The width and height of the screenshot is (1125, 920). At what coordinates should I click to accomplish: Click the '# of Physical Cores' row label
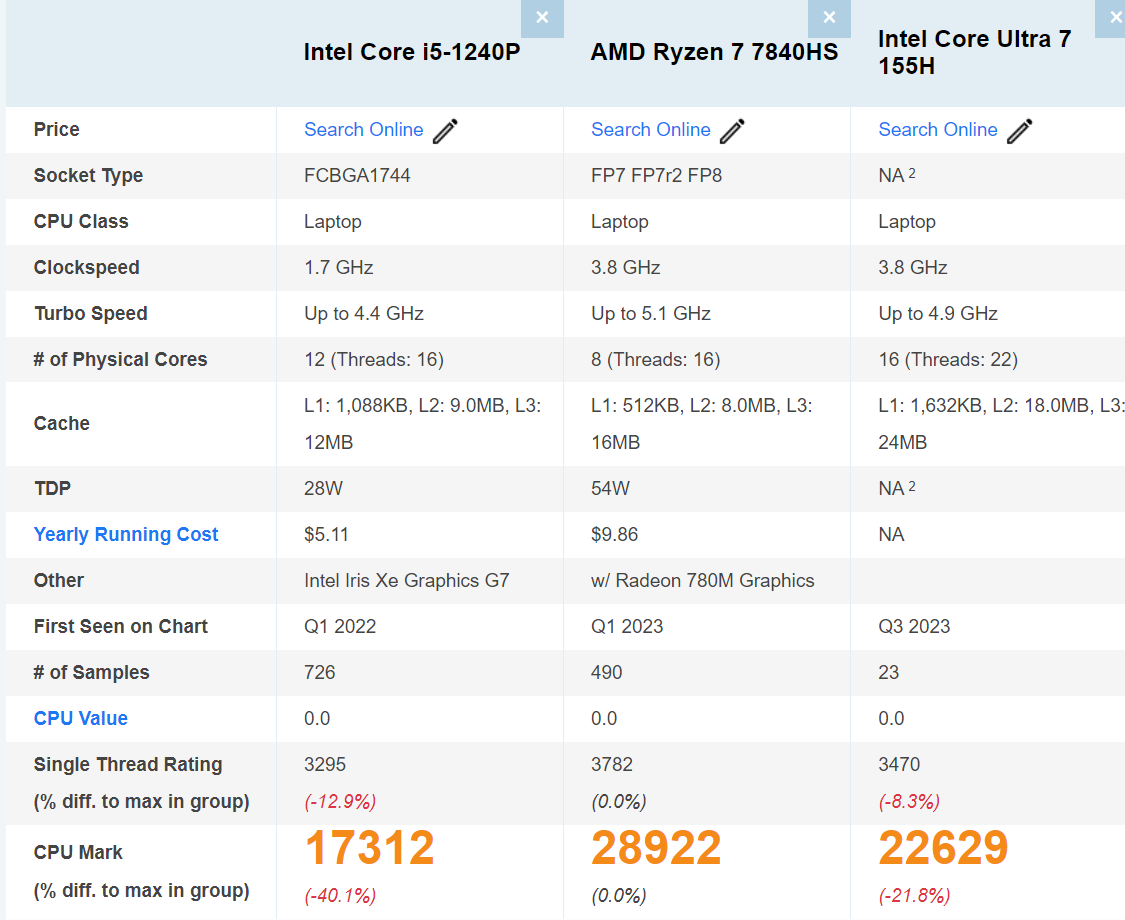click(x=121, y=360)
